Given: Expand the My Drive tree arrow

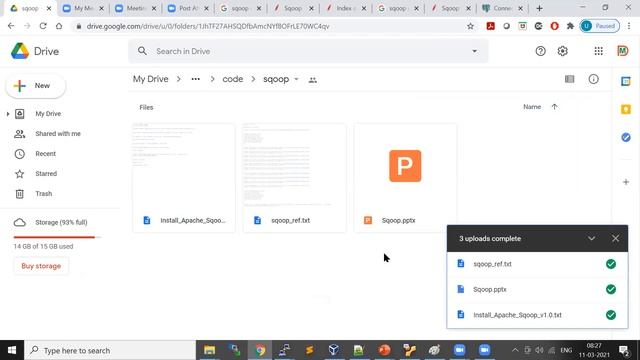Looking at the screenshot, I should (7, 114).
